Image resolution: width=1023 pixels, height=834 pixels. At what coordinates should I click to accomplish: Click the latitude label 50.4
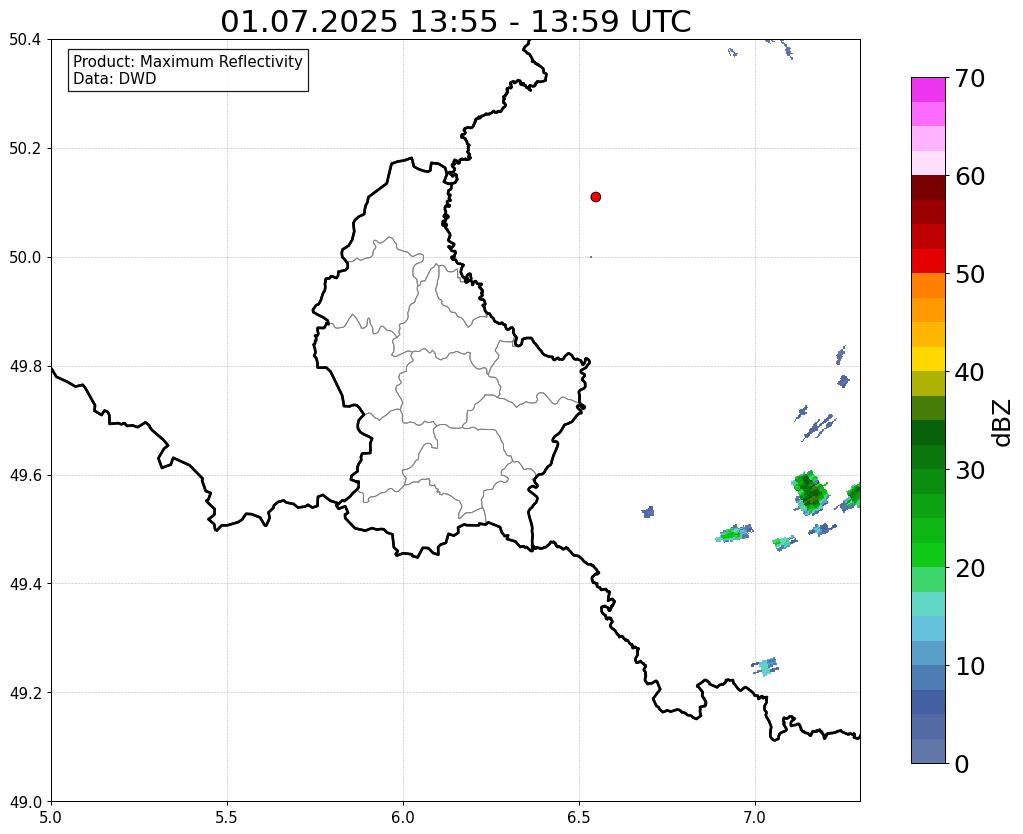(x=25, y=40)
